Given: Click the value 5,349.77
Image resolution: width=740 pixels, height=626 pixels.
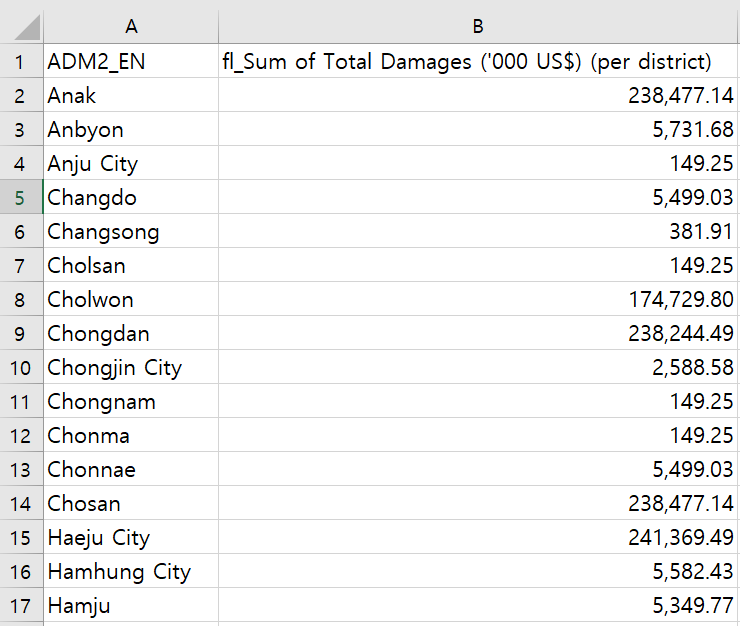Looking at the screenshot, I should click(x=478, y=605).
